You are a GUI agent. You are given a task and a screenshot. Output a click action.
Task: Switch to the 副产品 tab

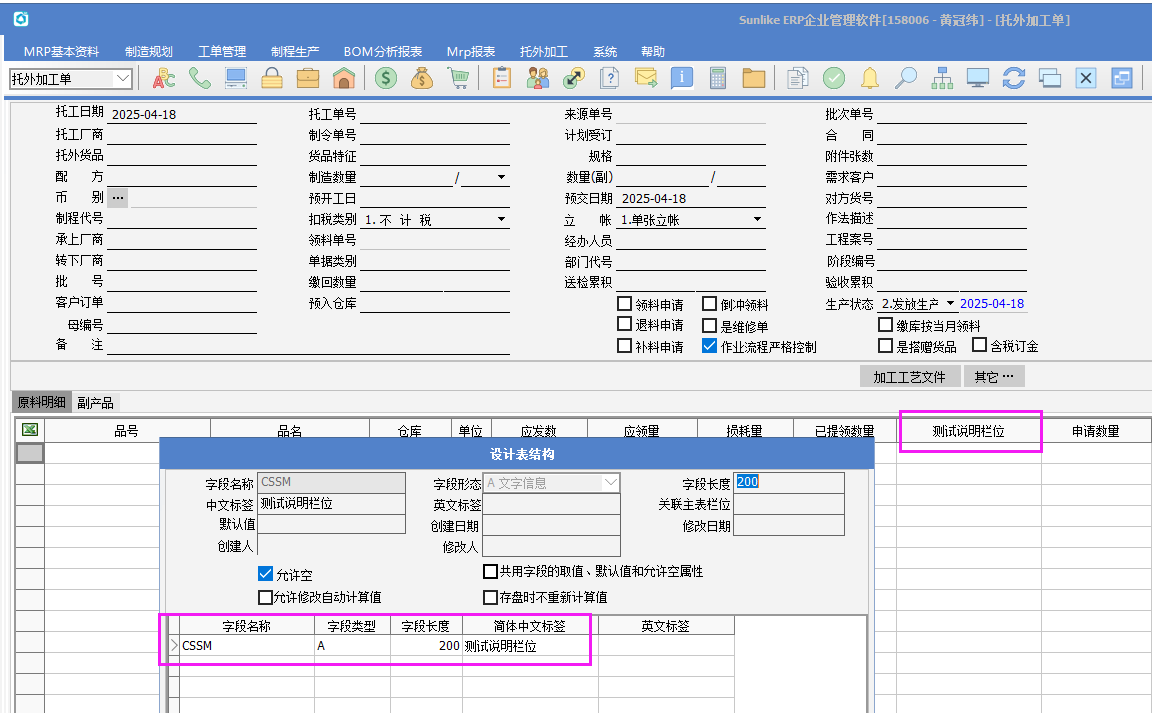(x=96, y=403)
